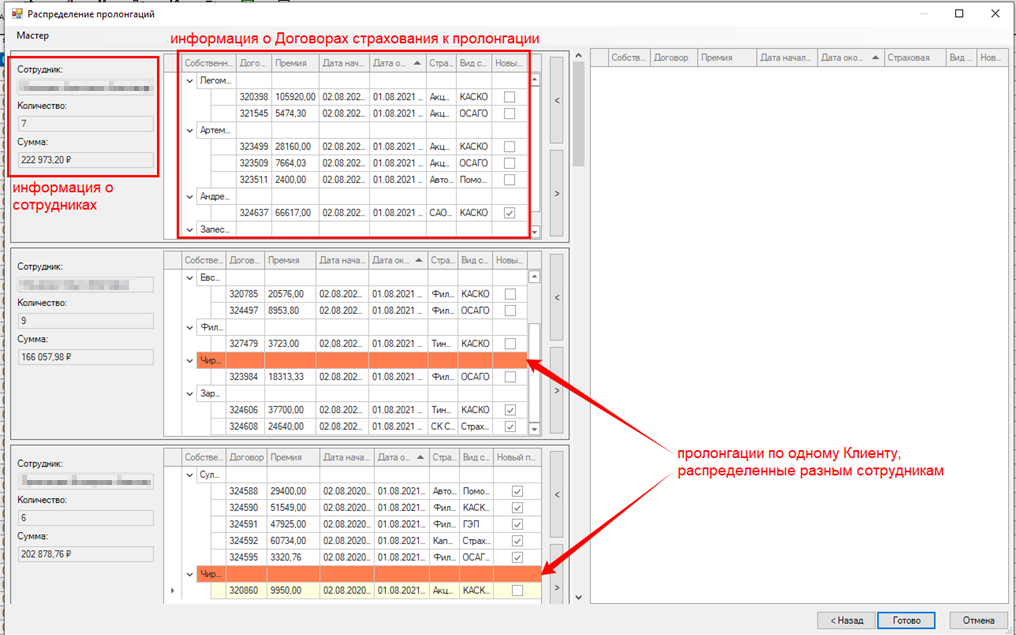Tick the checkbox for contract 320398

[x=511, y=97]
